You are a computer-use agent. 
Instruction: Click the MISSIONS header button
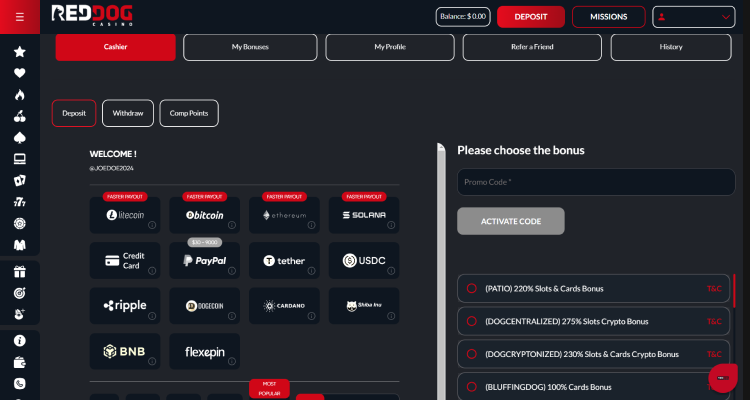[x=608, y=17]
